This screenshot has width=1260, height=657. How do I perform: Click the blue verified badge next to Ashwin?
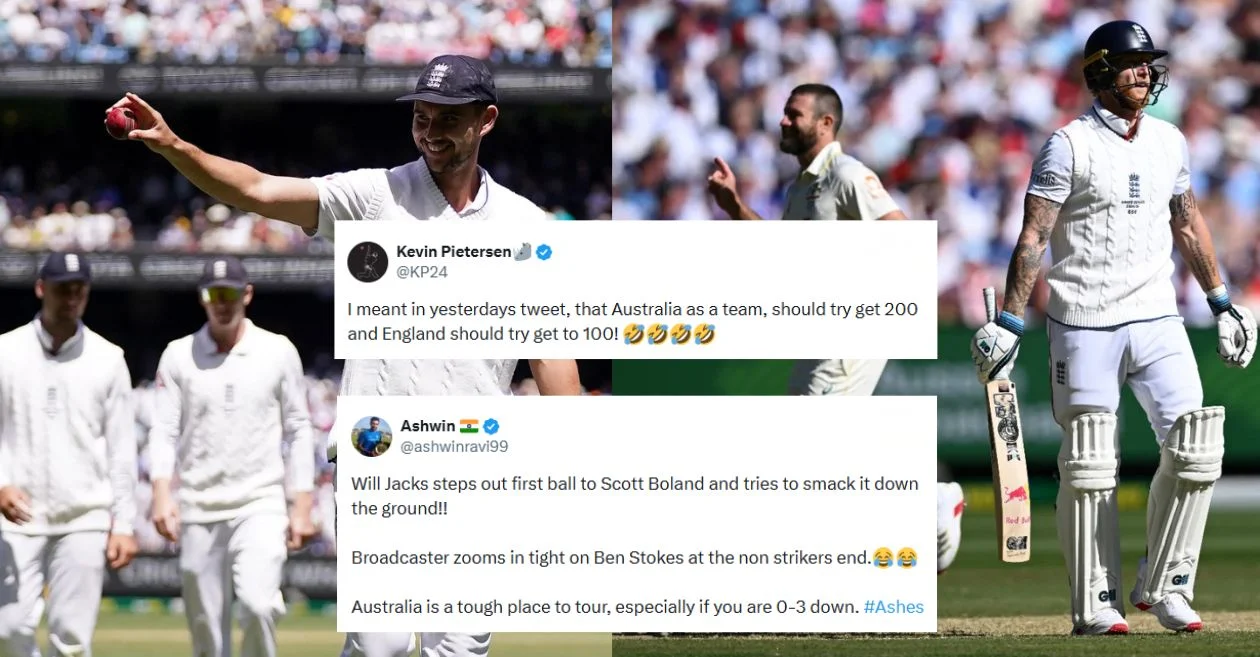[x=491, y=426]
